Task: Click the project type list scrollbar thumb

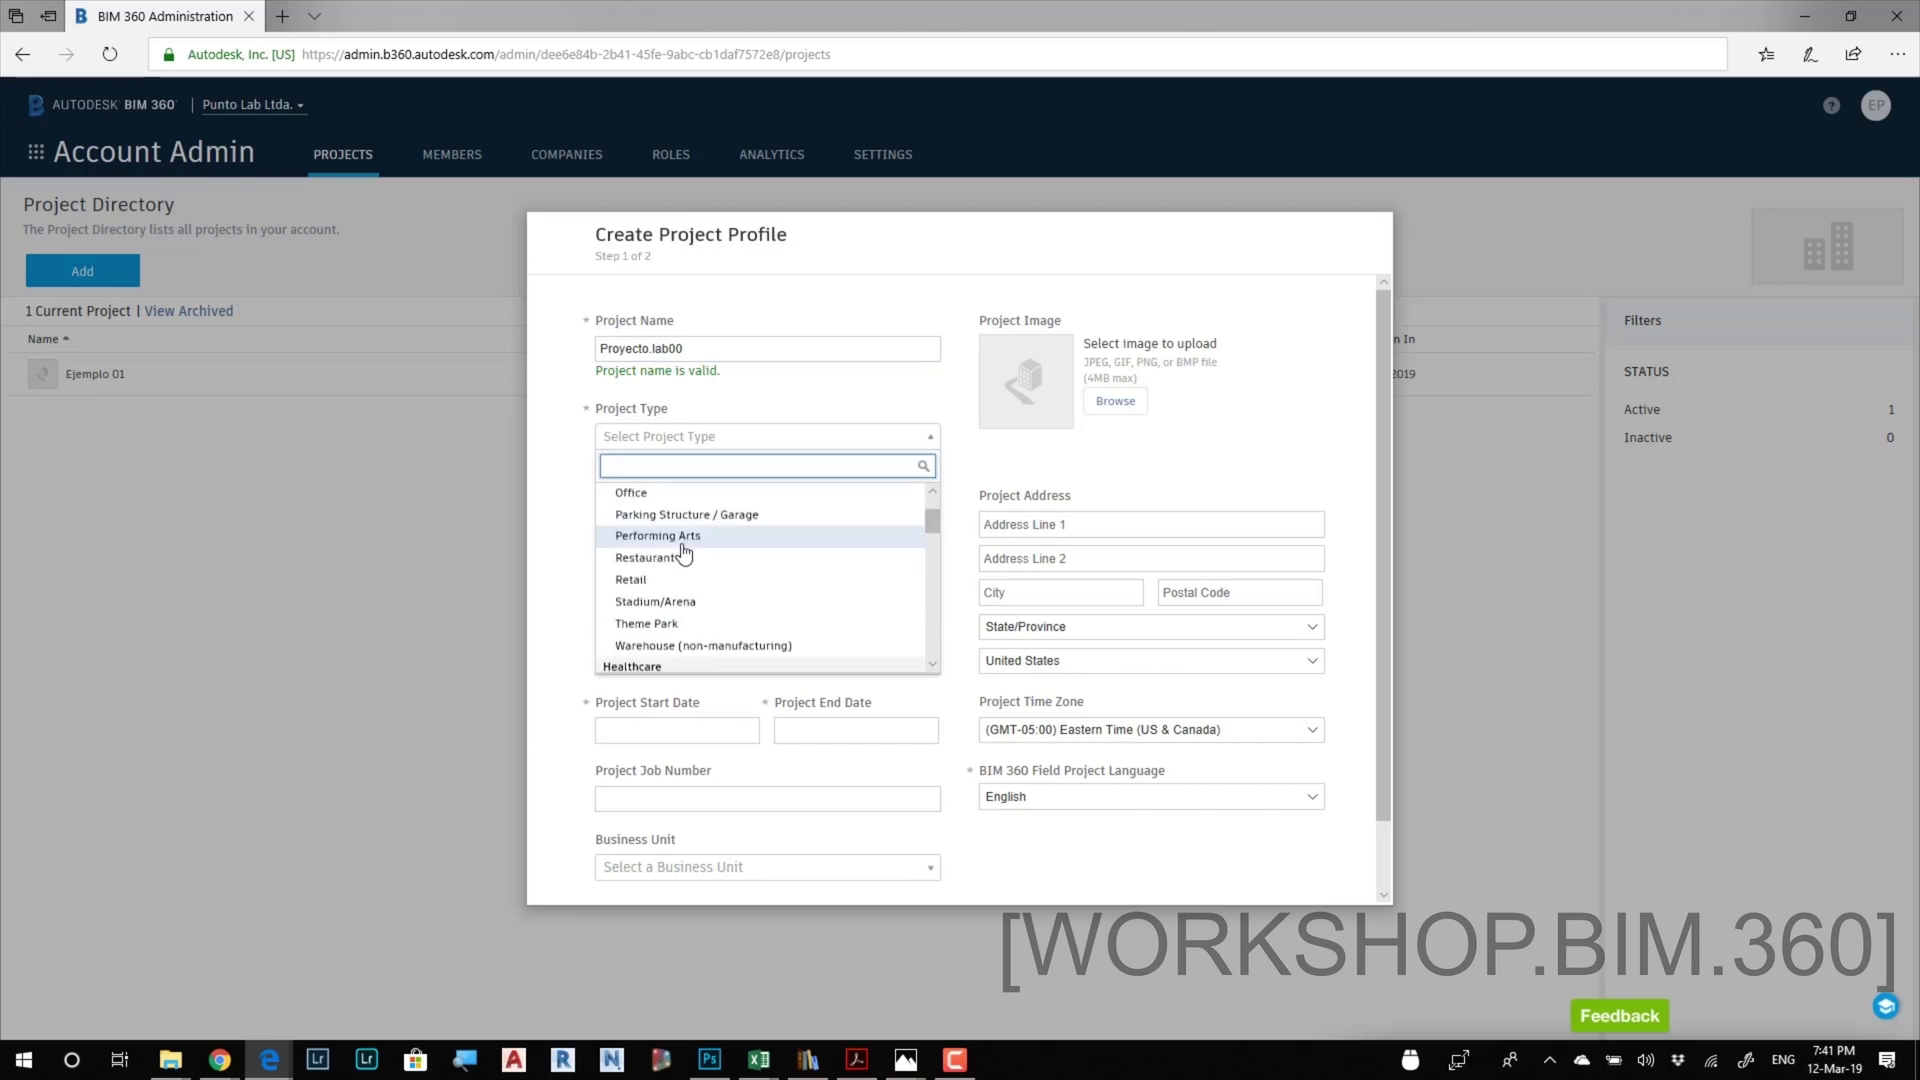Action: click(932, 521)
